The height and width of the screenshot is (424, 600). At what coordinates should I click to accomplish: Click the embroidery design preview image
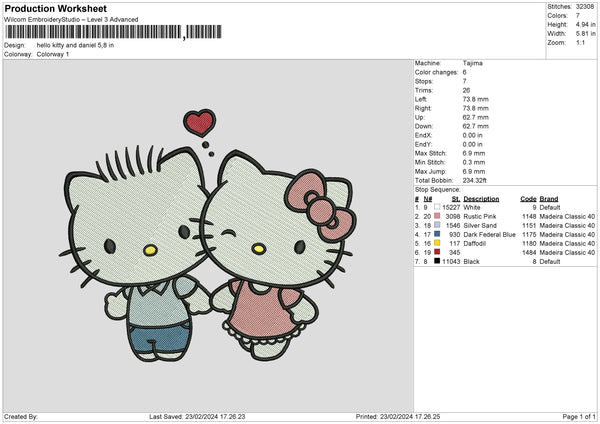coord(208,235)
